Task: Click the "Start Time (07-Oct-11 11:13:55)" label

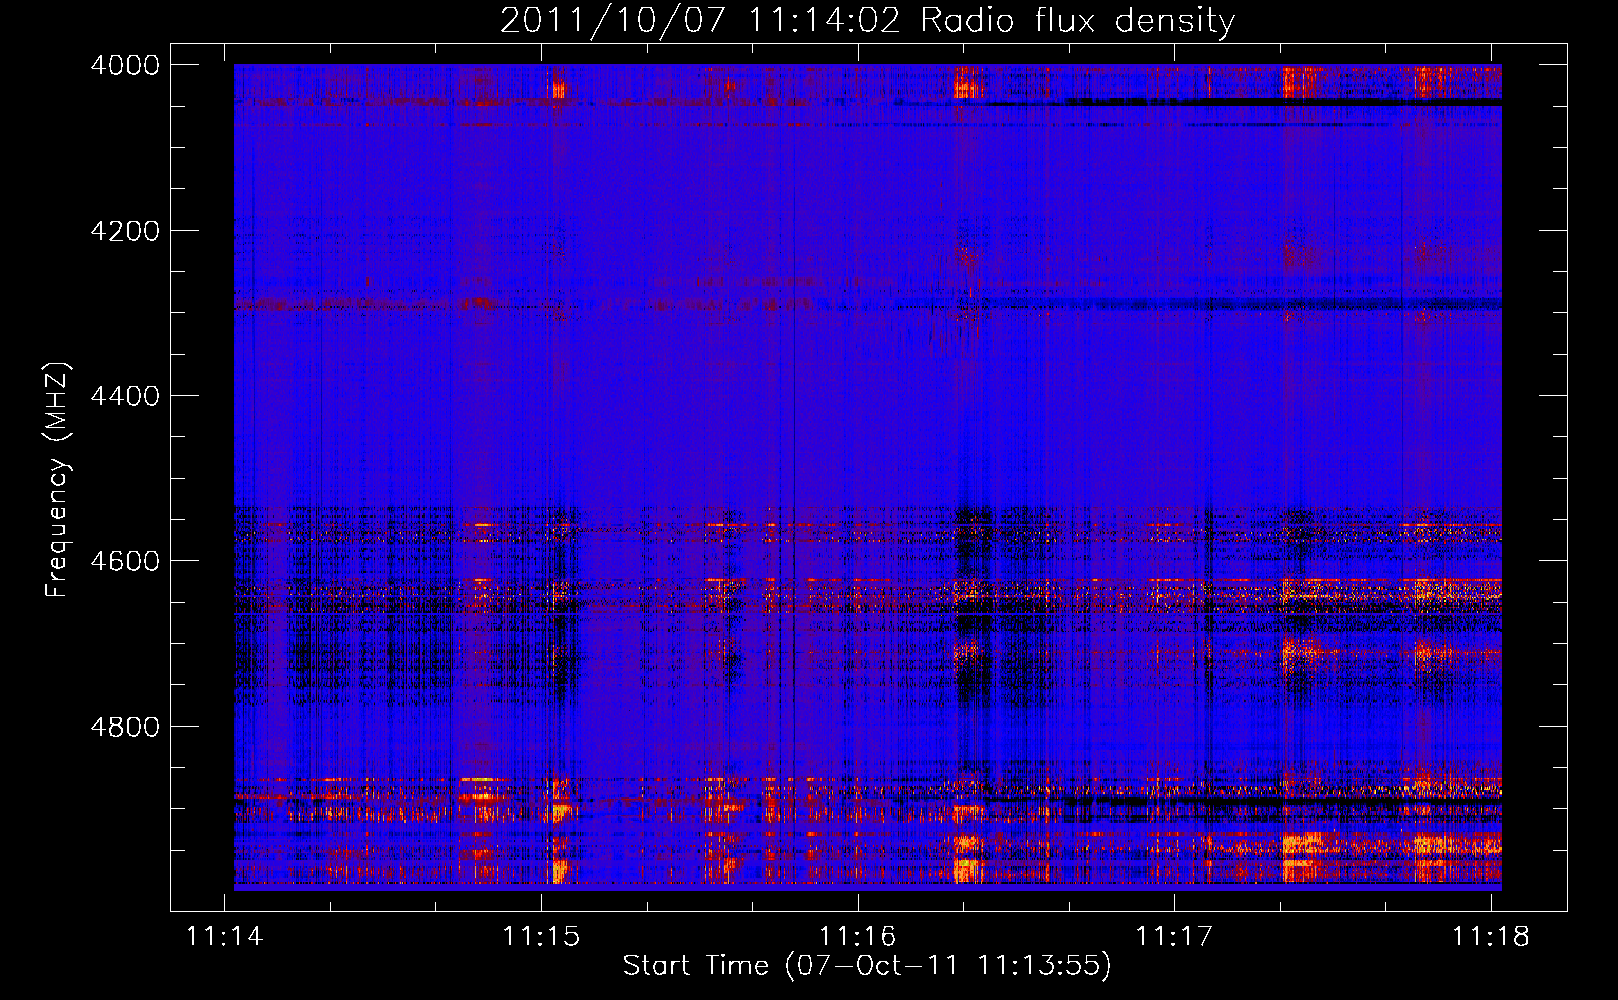Action: [867, 966]
